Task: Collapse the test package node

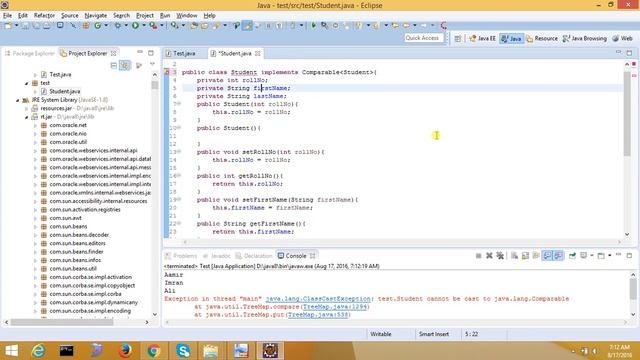Action: point(27,83)
